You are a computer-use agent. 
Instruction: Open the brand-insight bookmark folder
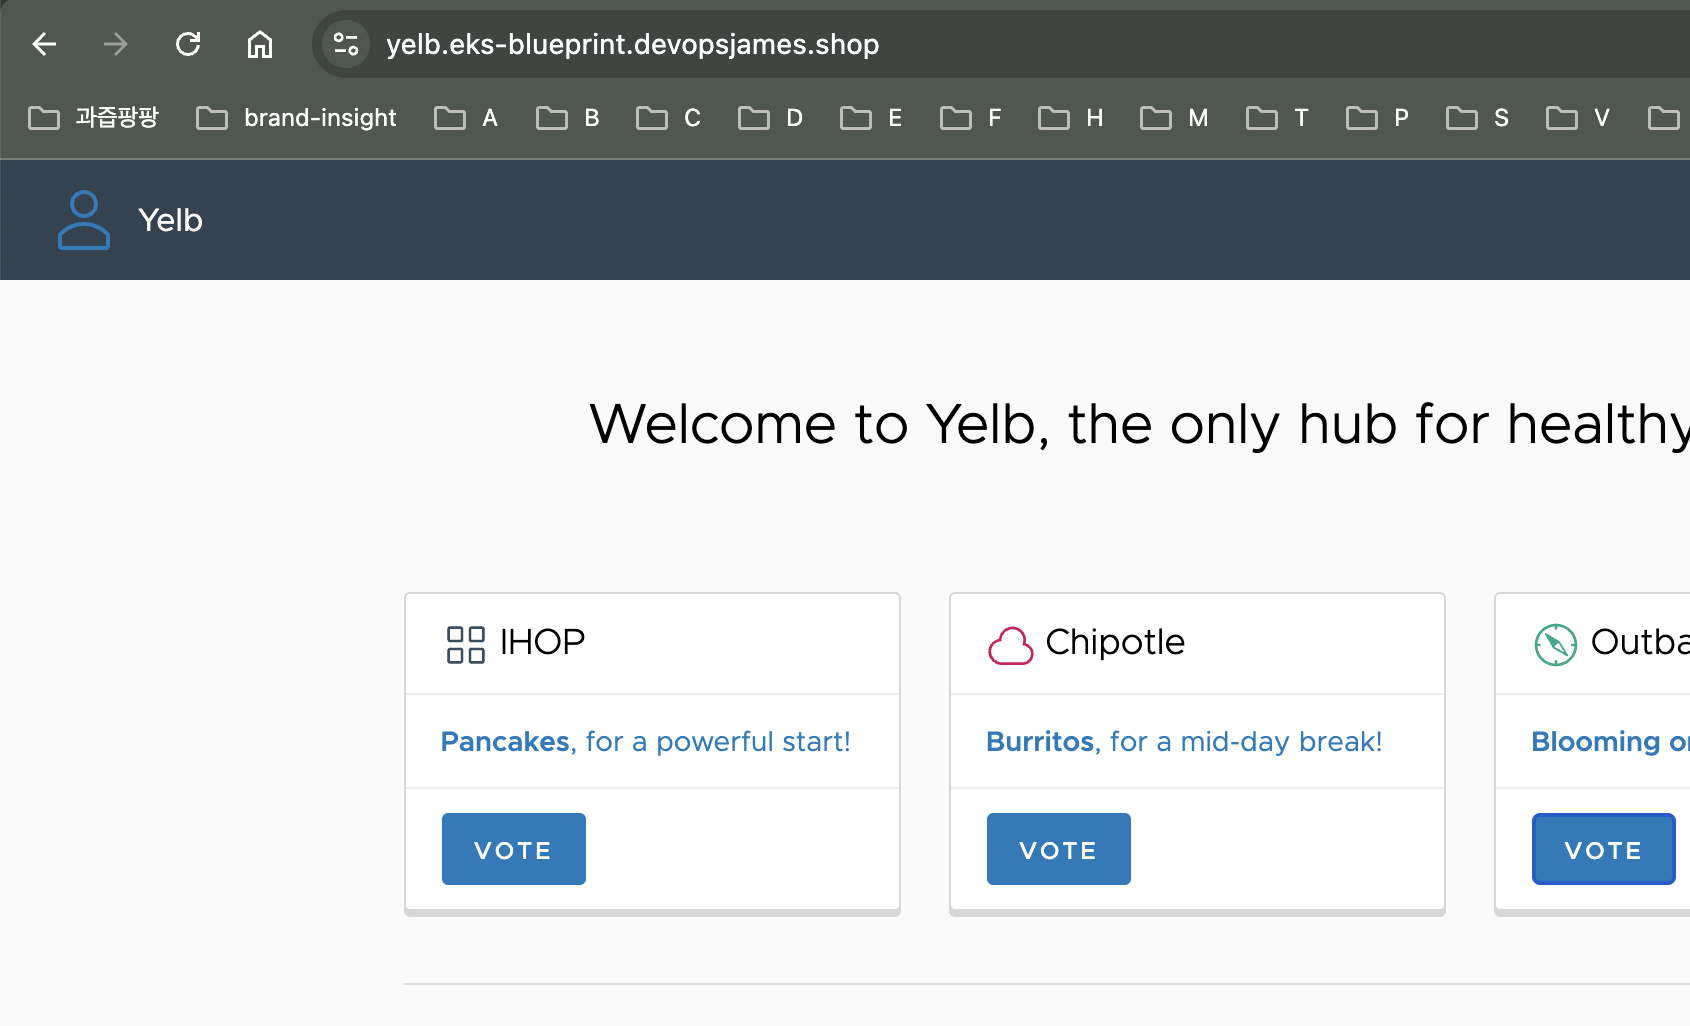tap(296, 118)
